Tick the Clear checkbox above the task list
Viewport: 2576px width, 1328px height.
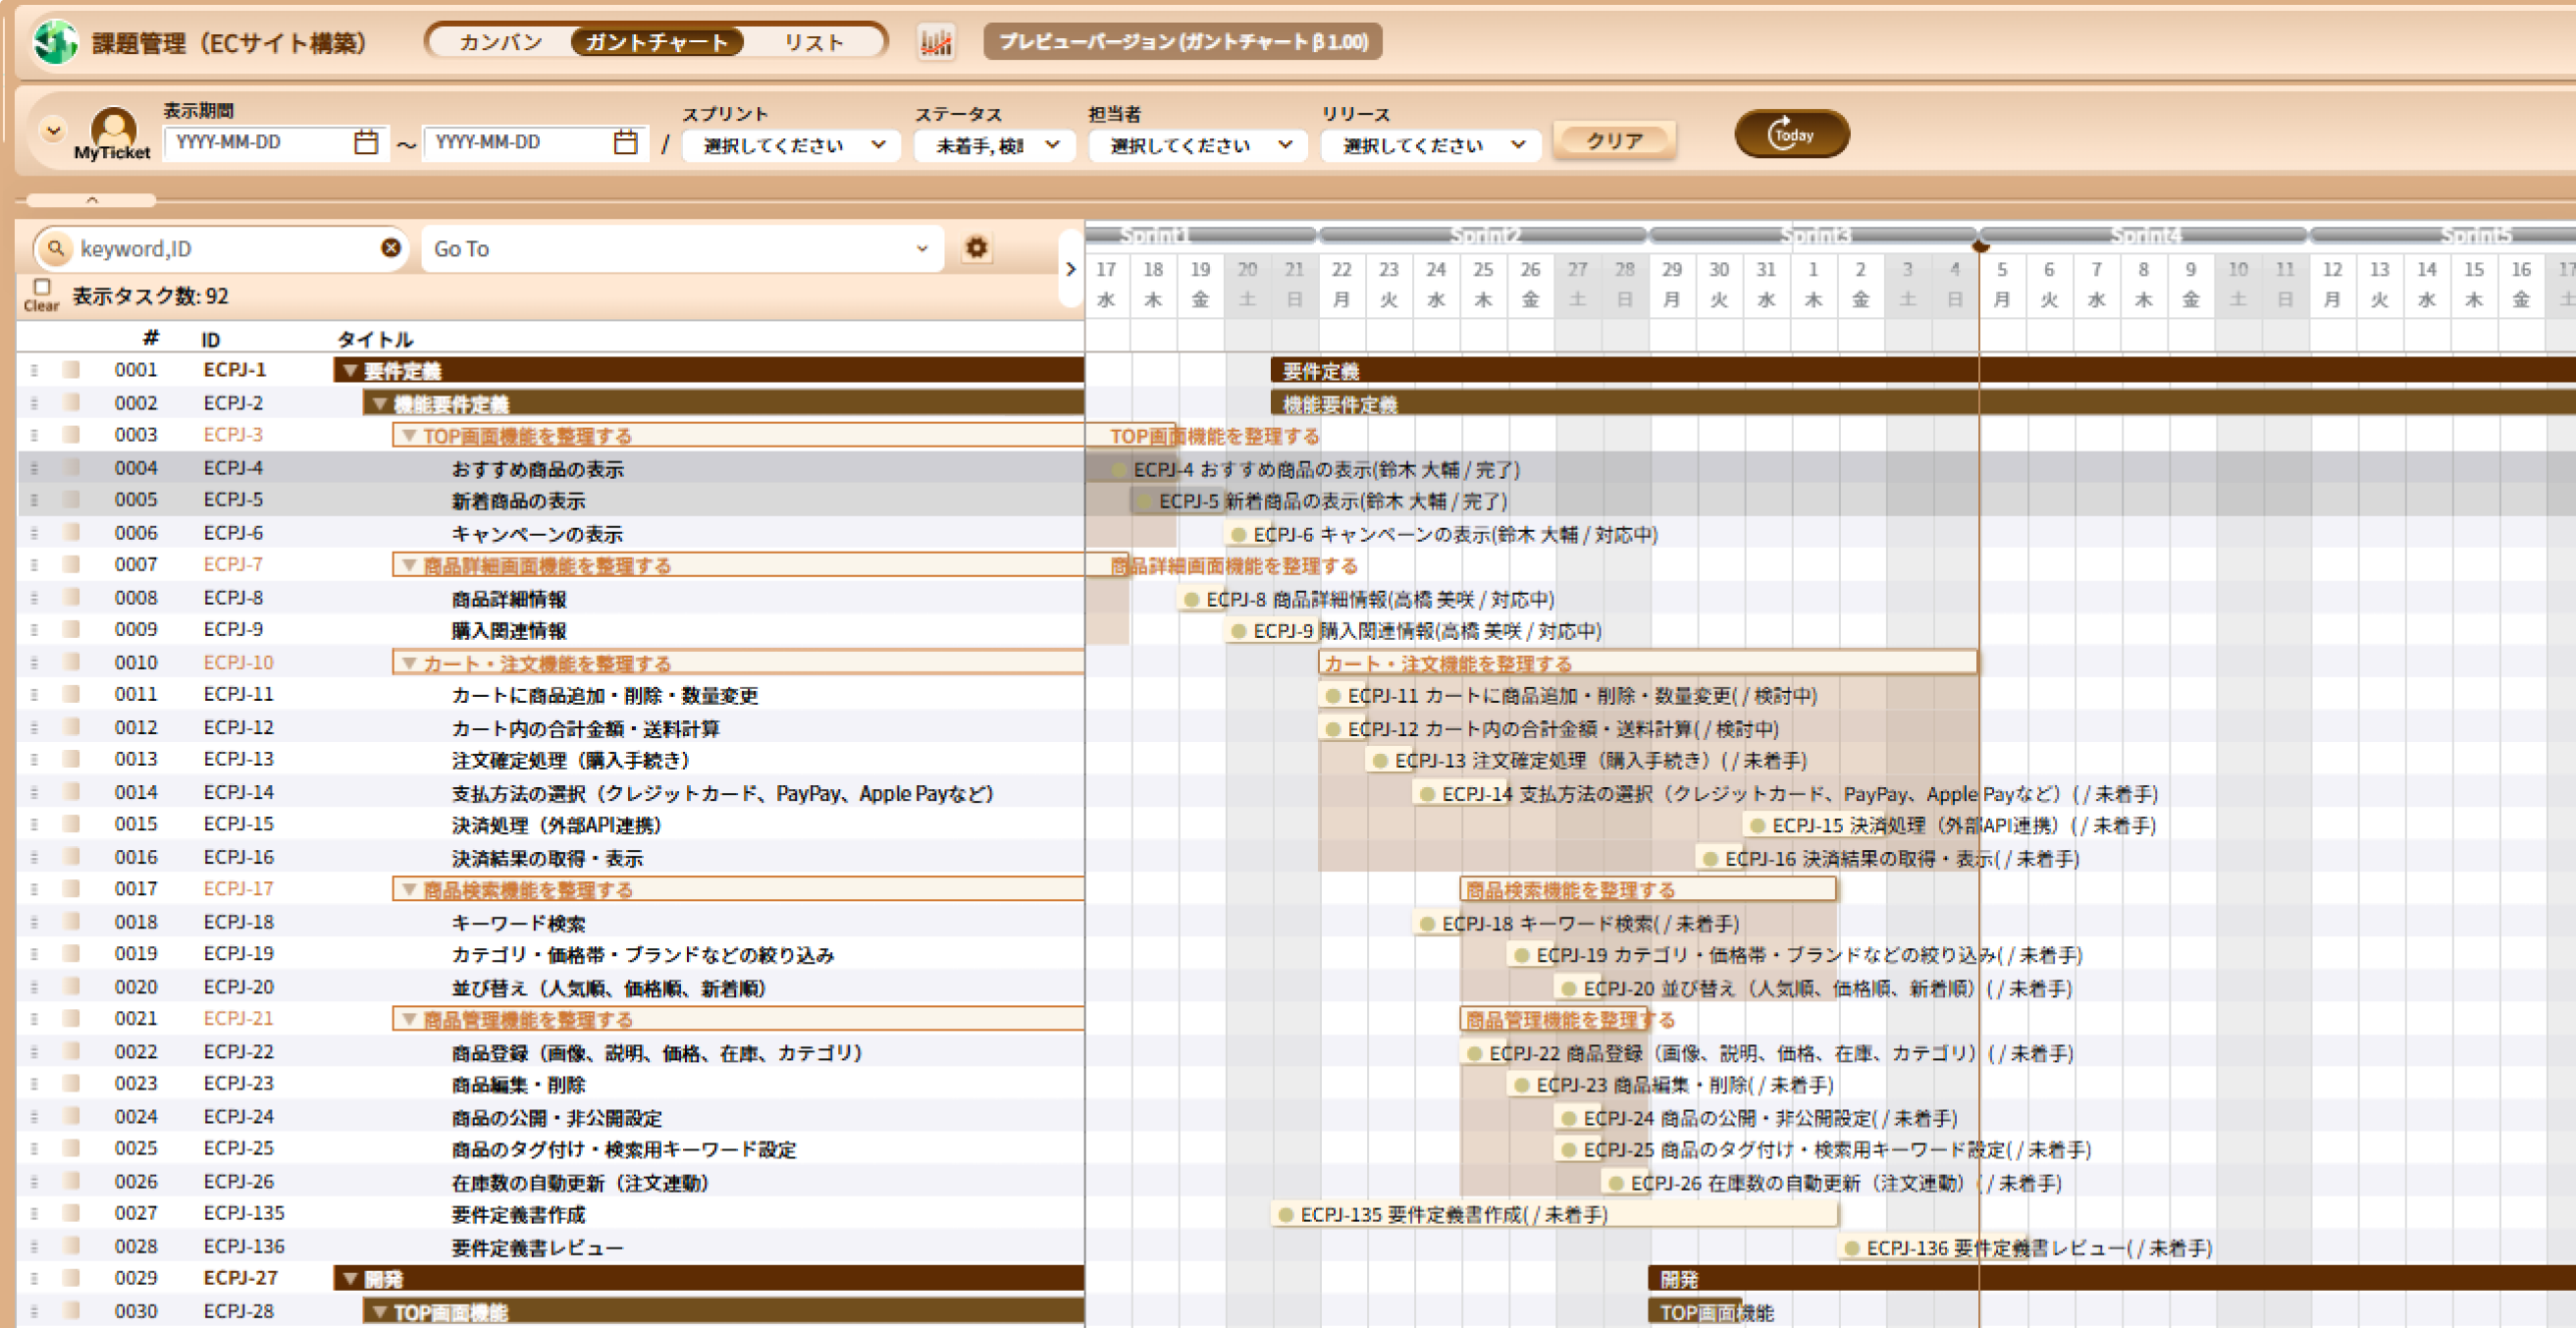click(42, 287)
